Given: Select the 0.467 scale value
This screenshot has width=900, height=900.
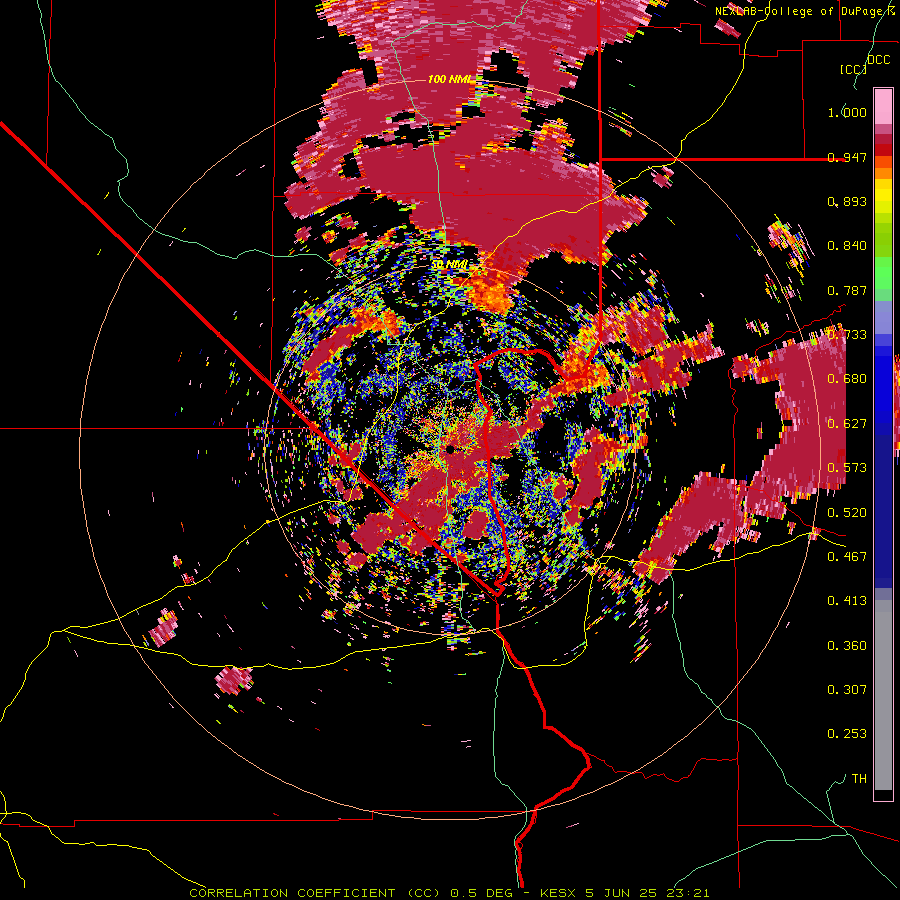Looking at the screenshot, I should (847, 556).
